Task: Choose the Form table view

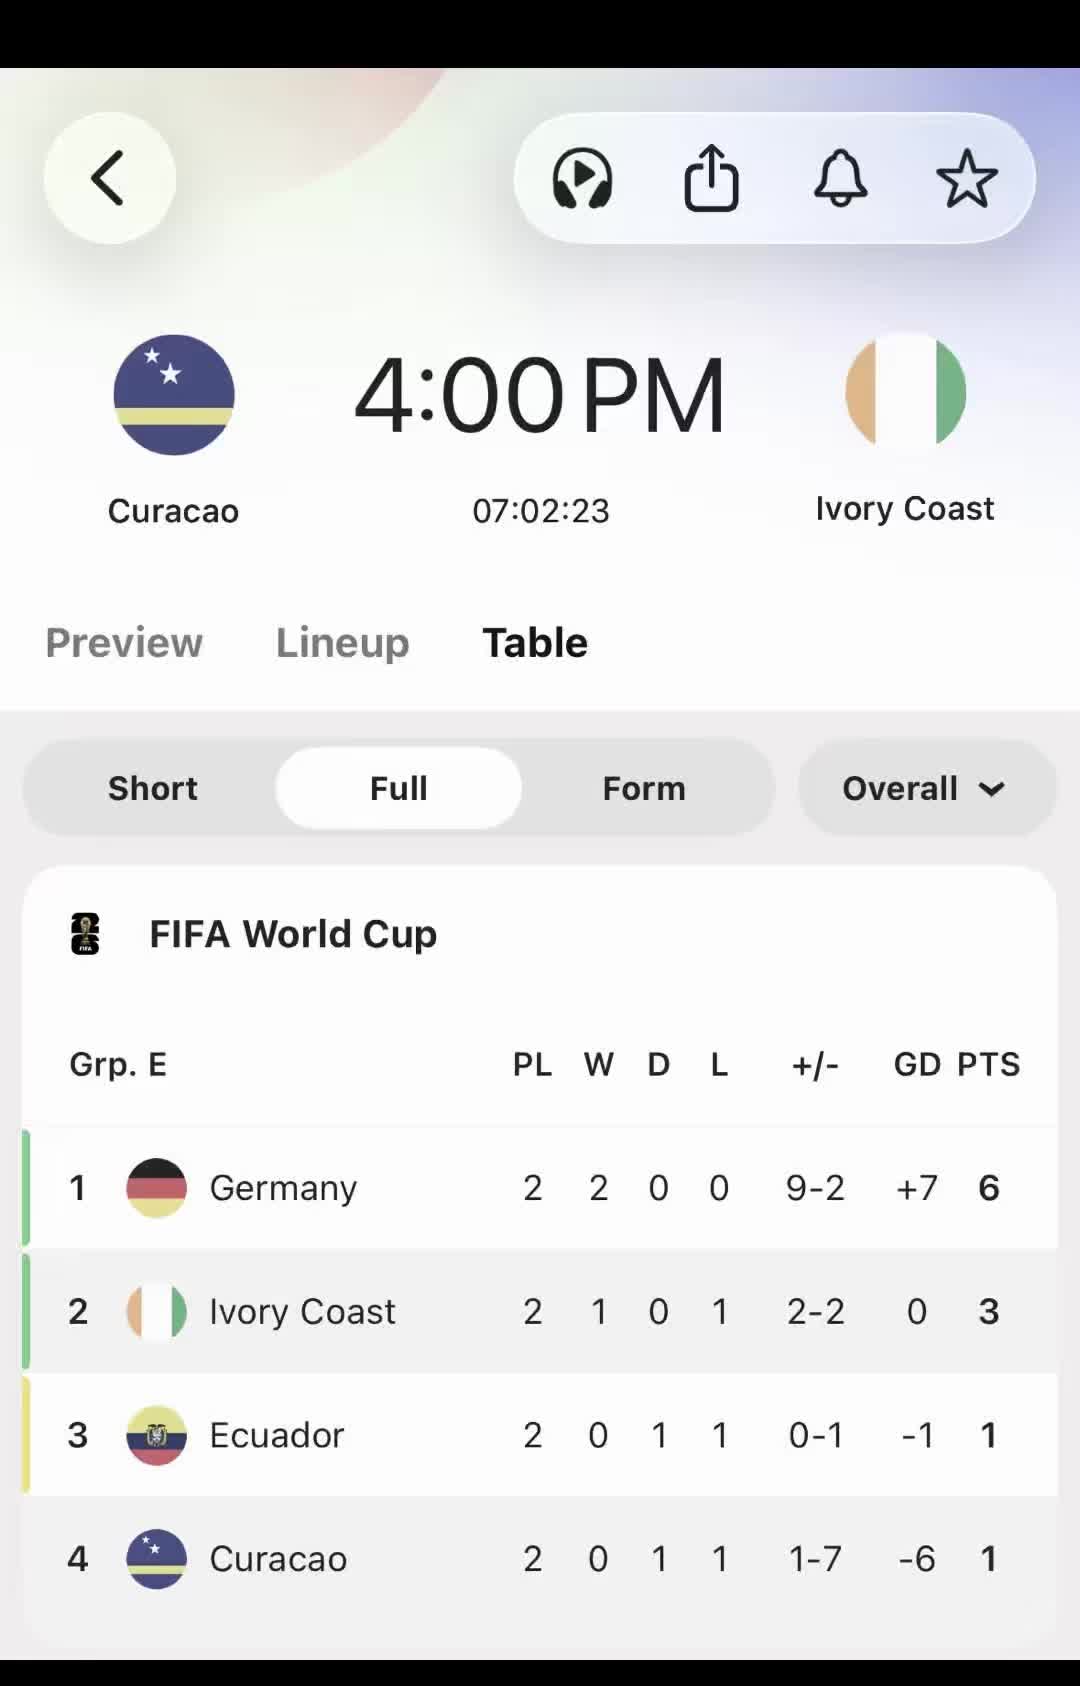Action: (x=644, y=788)
